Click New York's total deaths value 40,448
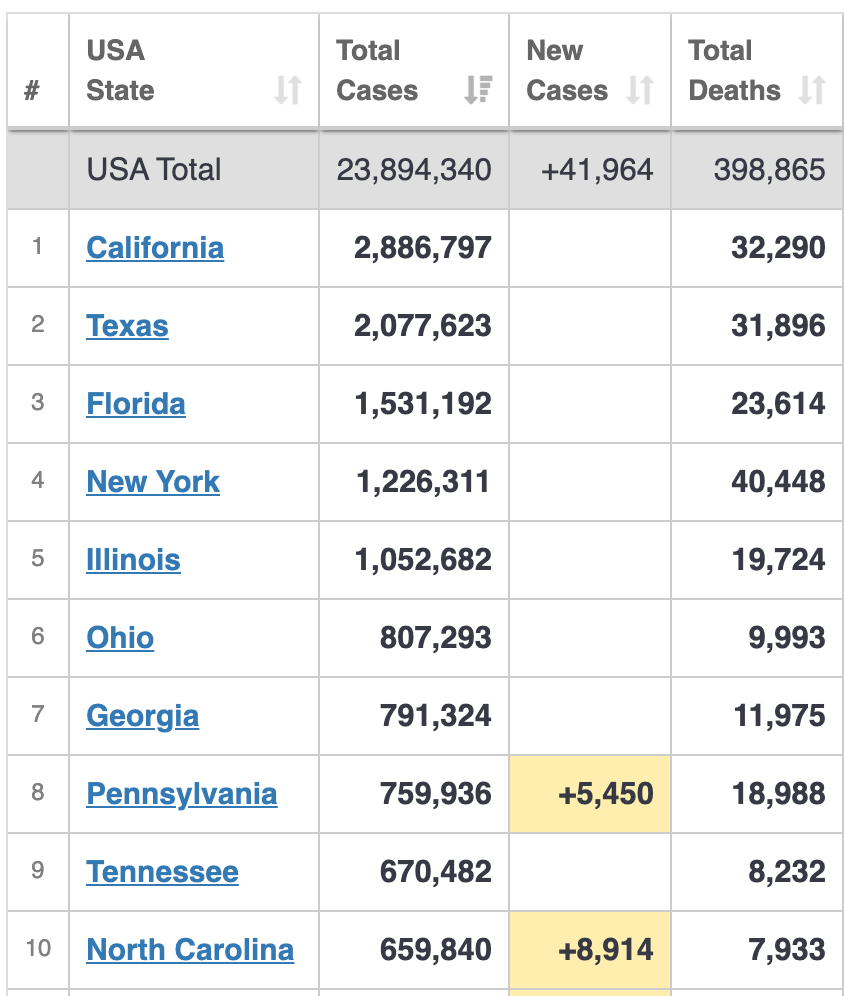 pyautogui.click(x=778, y=482)
